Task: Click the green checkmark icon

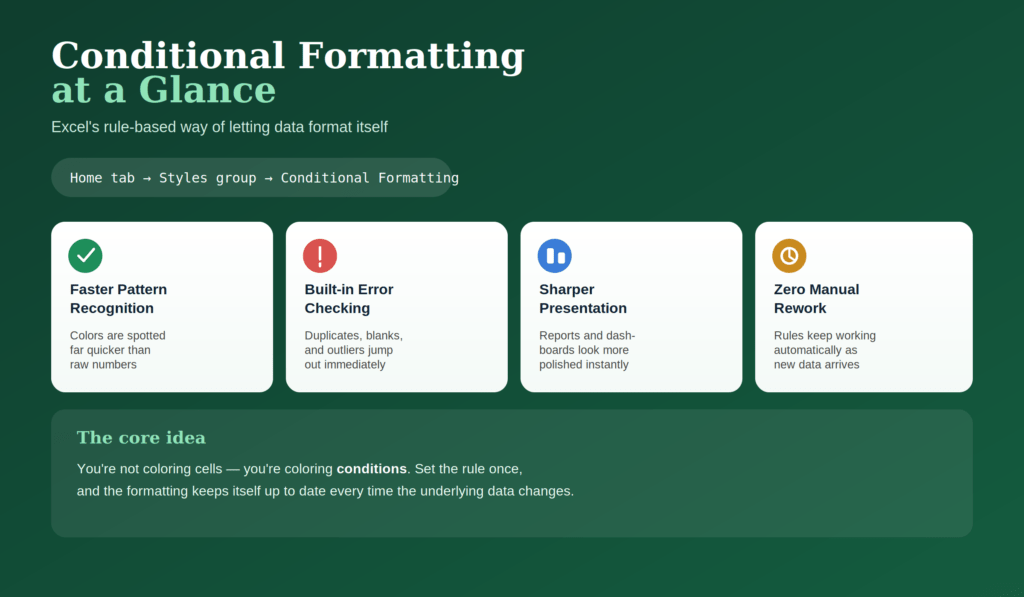Action: (x=86, y=255)
